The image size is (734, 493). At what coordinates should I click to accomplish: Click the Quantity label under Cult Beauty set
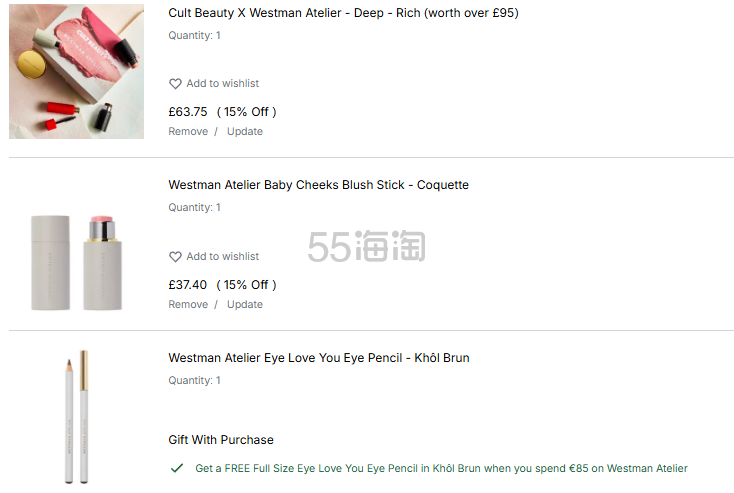(x=194, y=36)
